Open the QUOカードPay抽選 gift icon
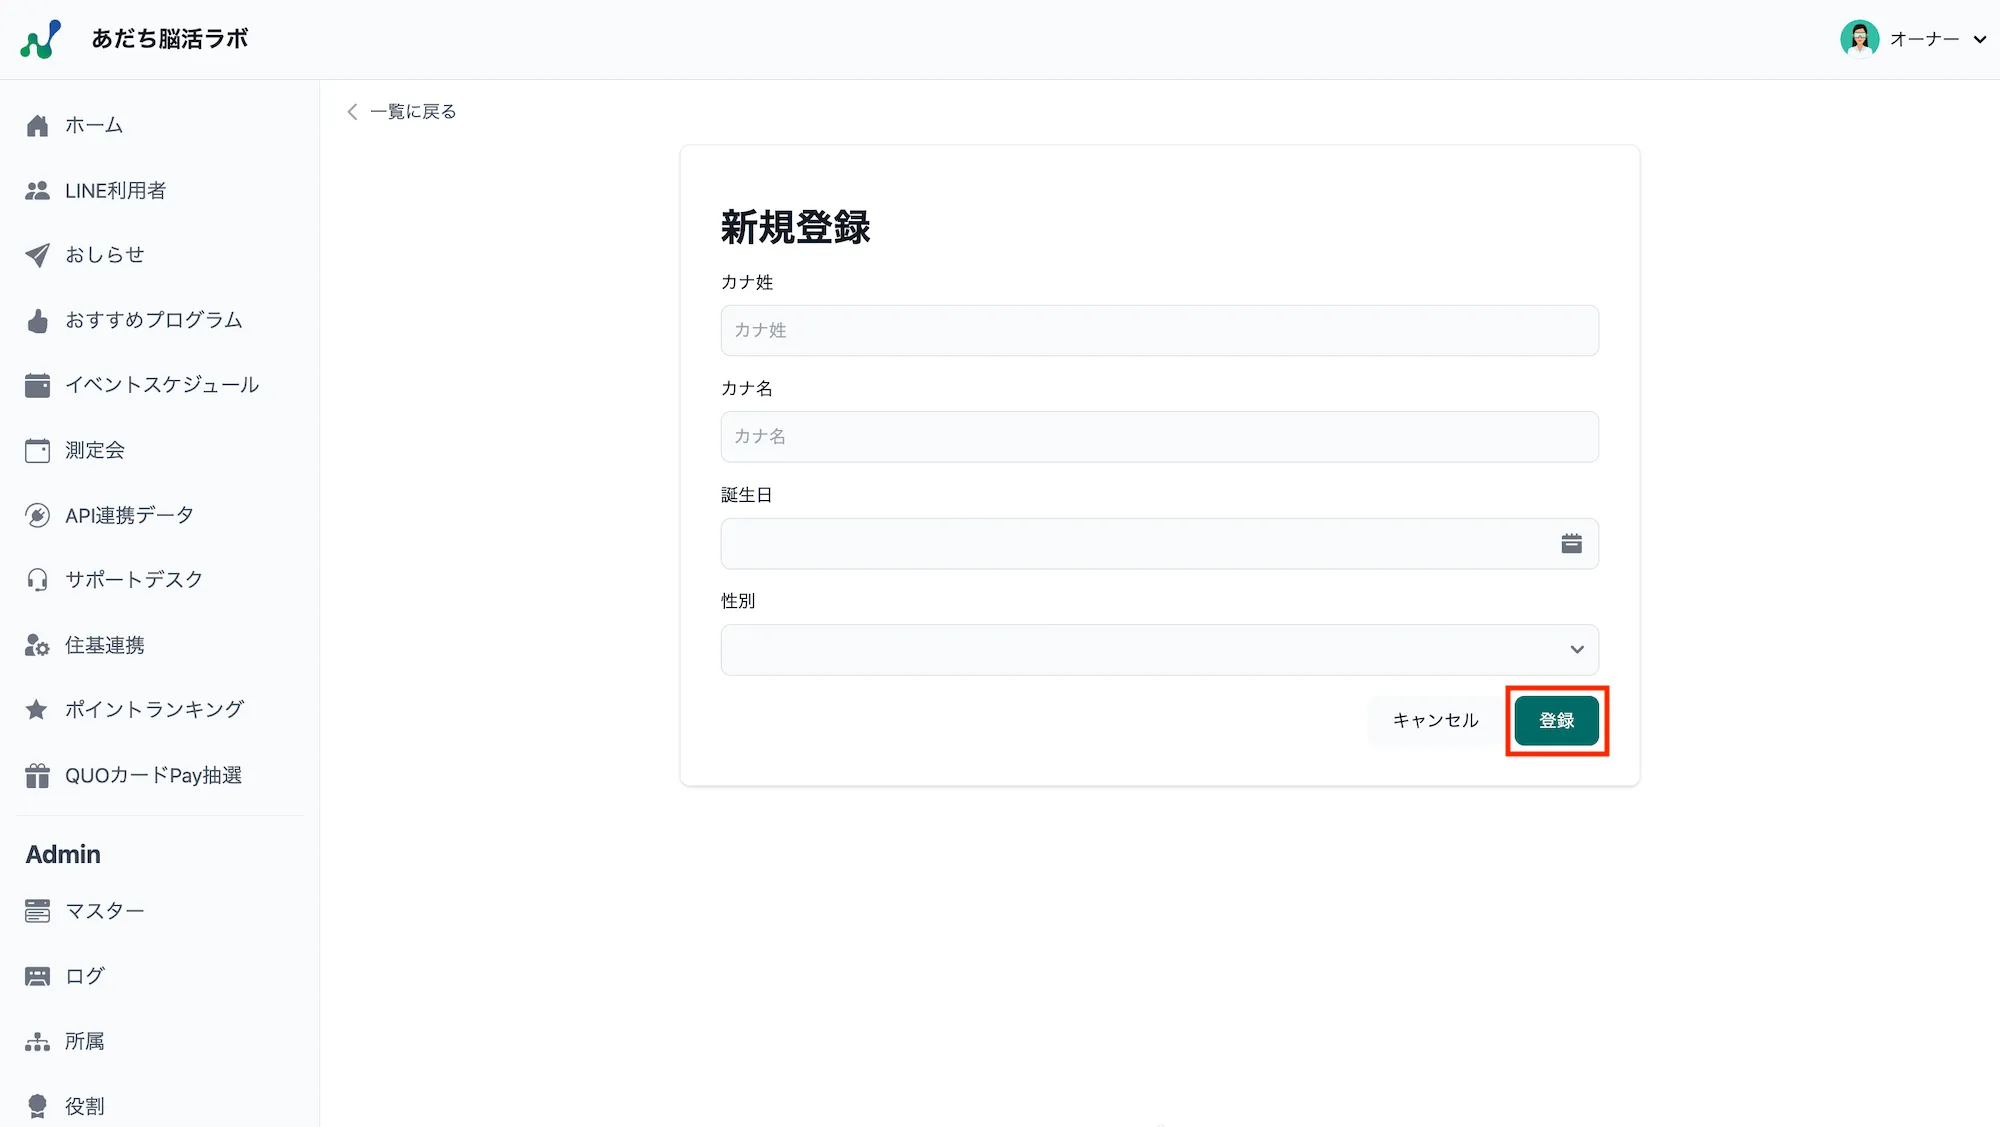The image size is (2000, 1127). pos(37,774)
